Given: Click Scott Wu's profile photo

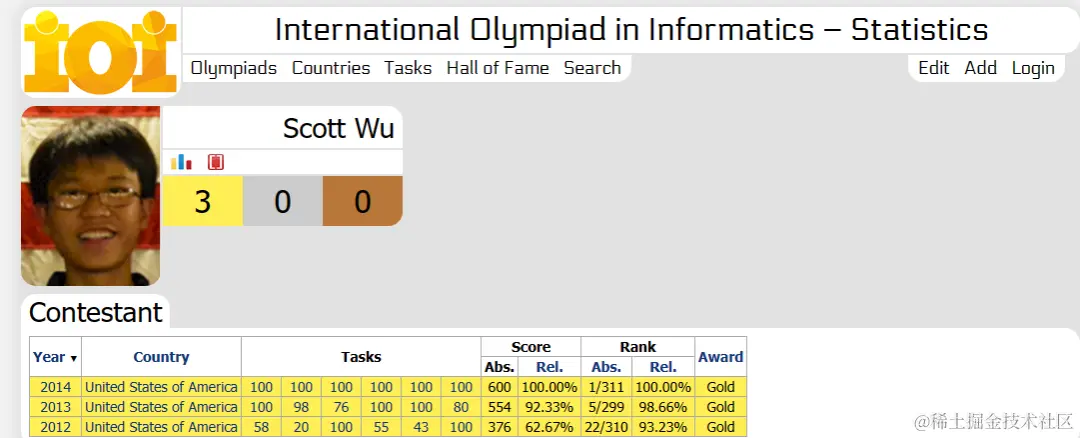Looking at the screenshot, I should [x=90, y=196].
